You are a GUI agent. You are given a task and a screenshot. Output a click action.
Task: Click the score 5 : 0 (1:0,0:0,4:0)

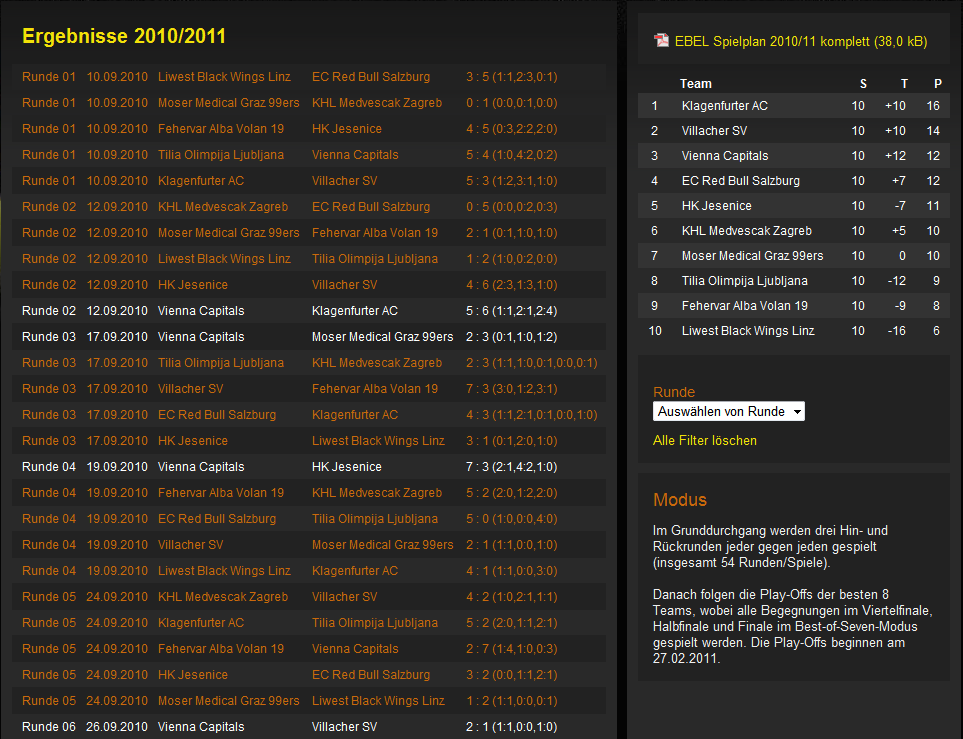[512, 518]
